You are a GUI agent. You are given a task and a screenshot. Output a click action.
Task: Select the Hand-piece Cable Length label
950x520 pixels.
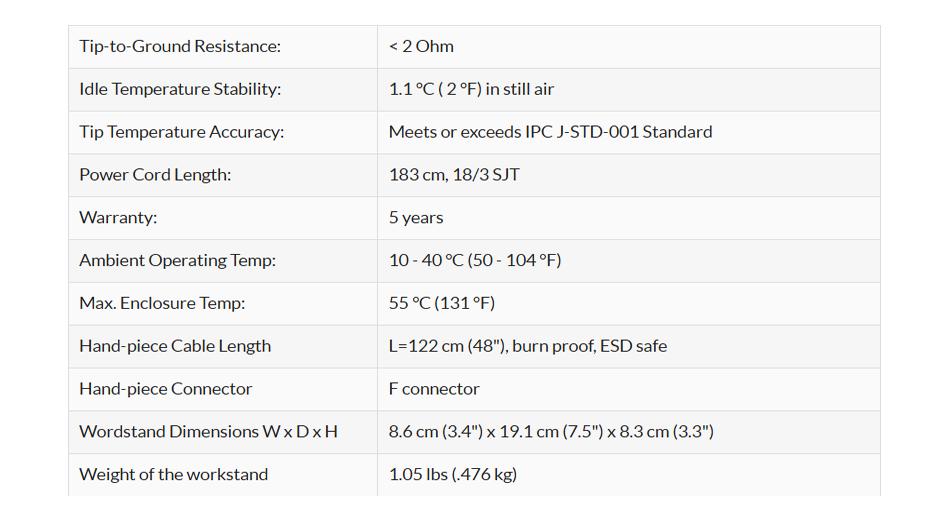pos(175,346)
